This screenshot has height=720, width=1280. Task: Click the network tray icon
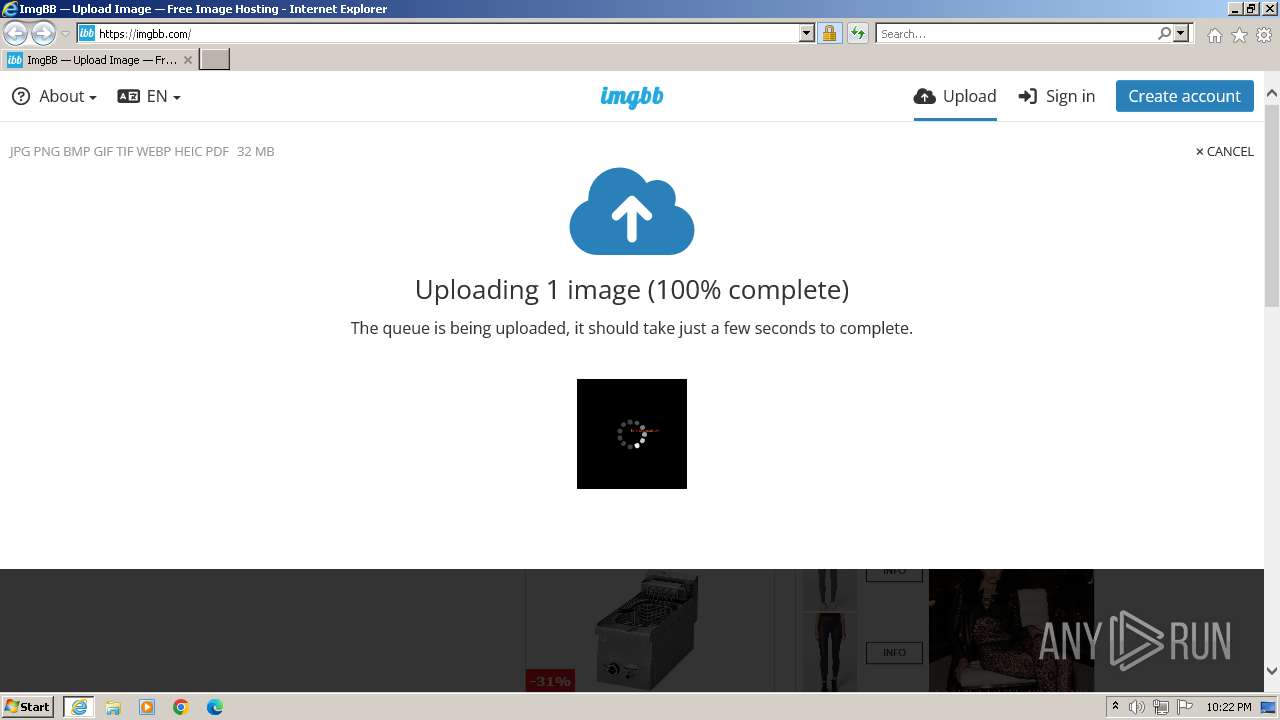click(x=1161, y=707)
